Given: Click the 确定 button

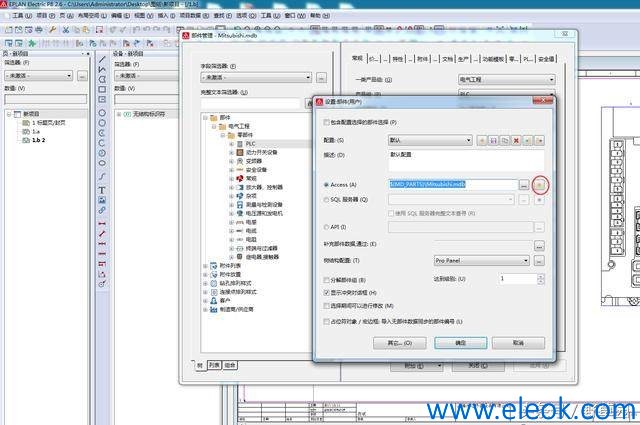Looking at the screenshot, I should click(461, 343).
